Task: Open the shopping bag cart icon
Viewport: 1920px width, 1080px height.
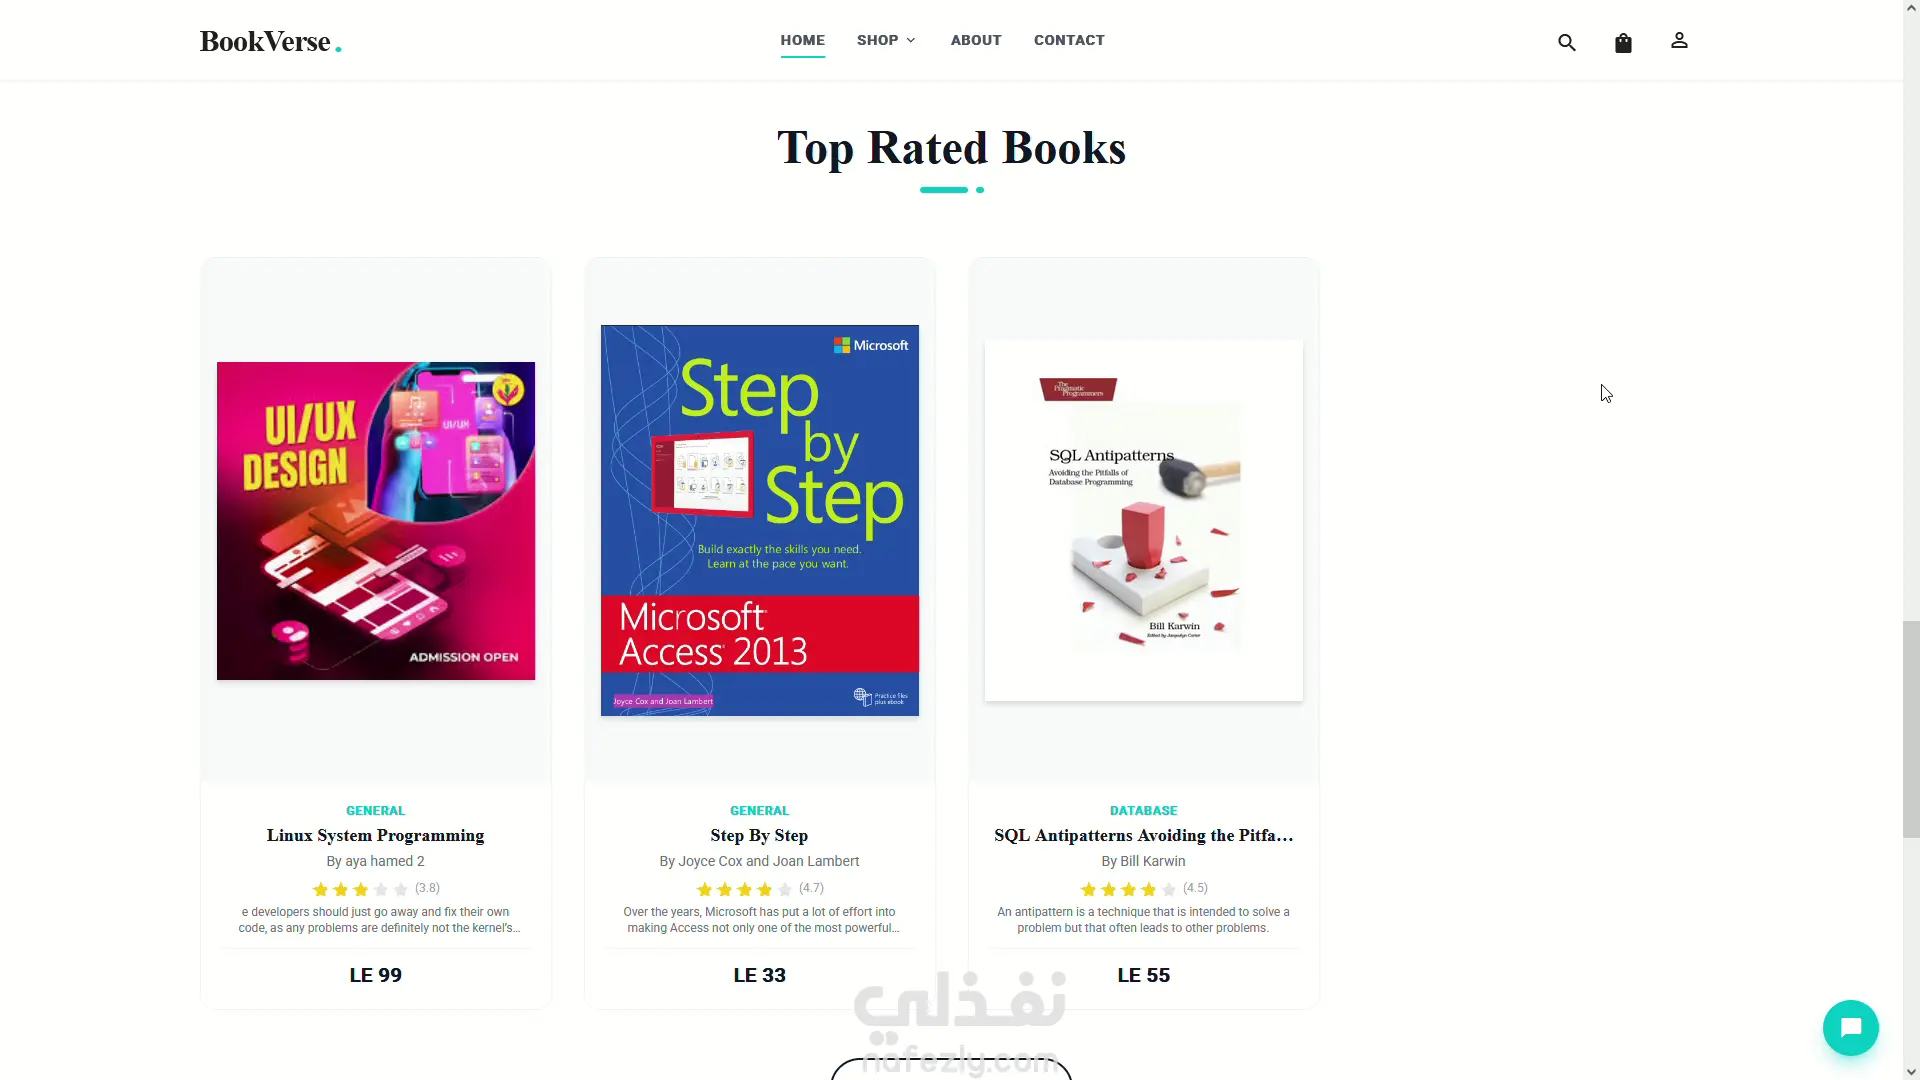Action: (1623, 42)
